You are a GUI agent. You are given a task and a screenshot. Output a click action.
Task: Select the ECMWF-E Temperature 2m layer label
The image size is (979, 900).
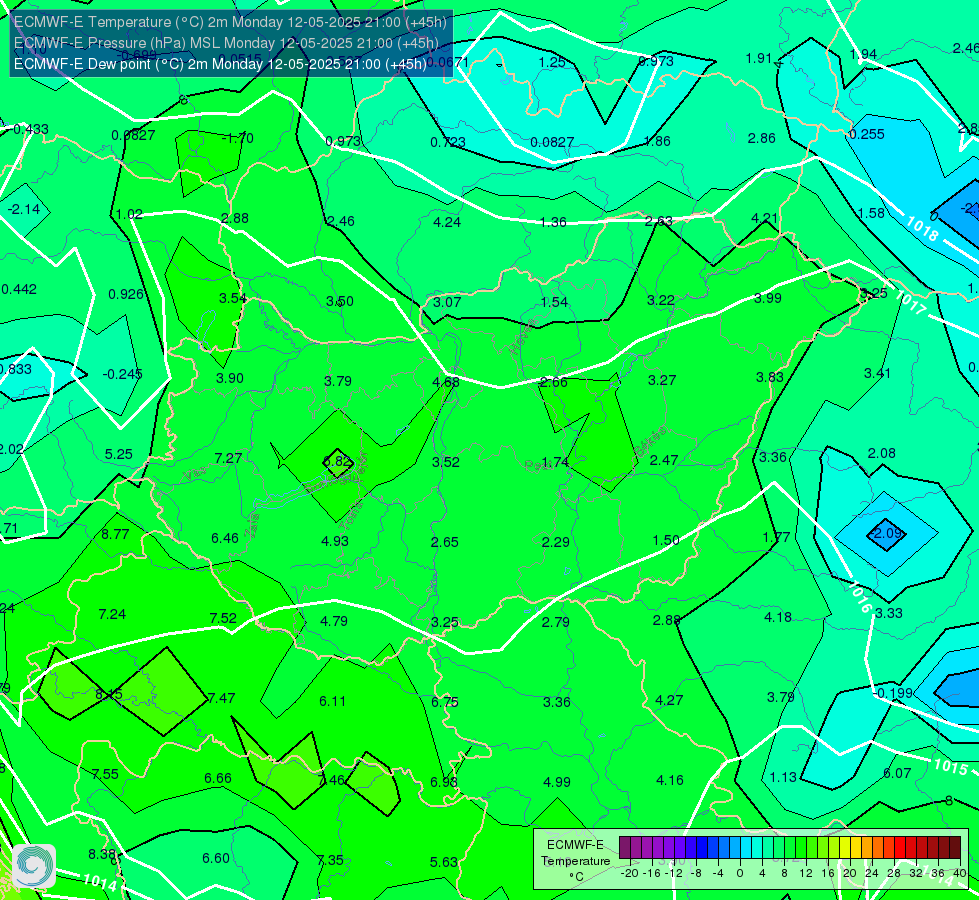(x=230, y=22)
